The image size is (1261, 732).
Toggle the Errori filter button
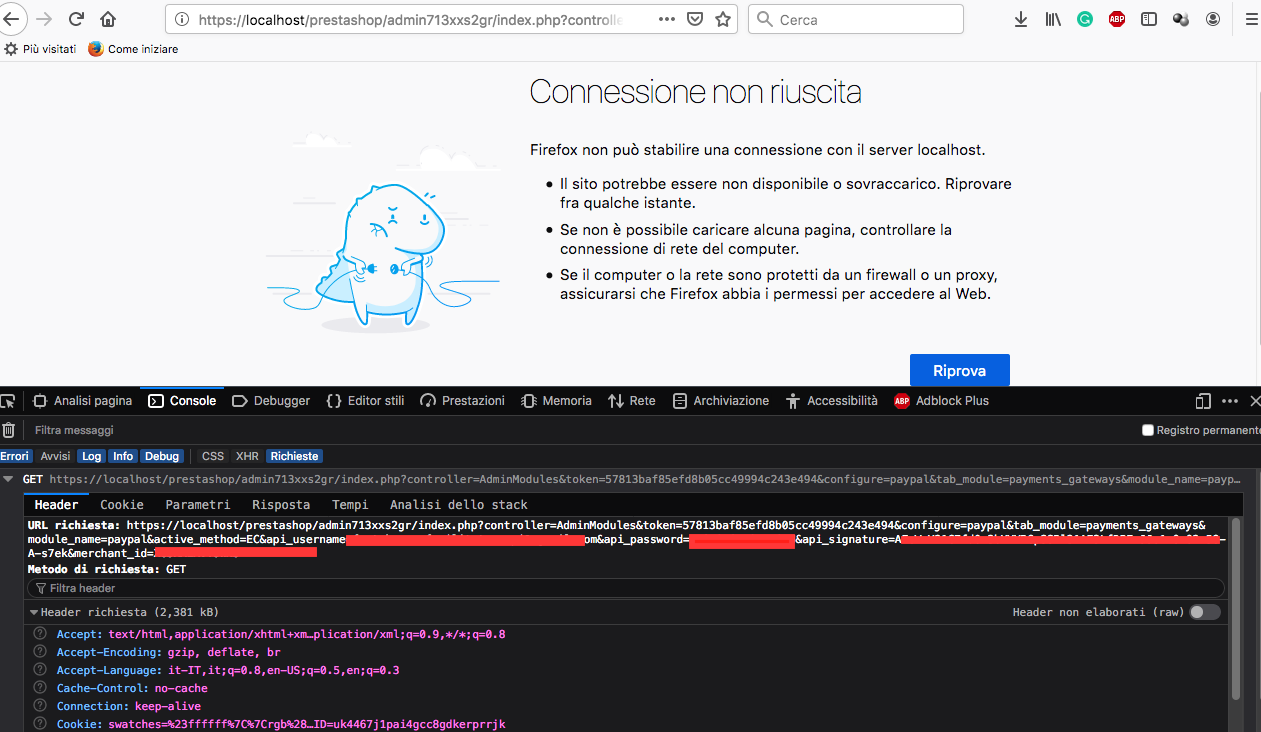click(x=15, y=456)
